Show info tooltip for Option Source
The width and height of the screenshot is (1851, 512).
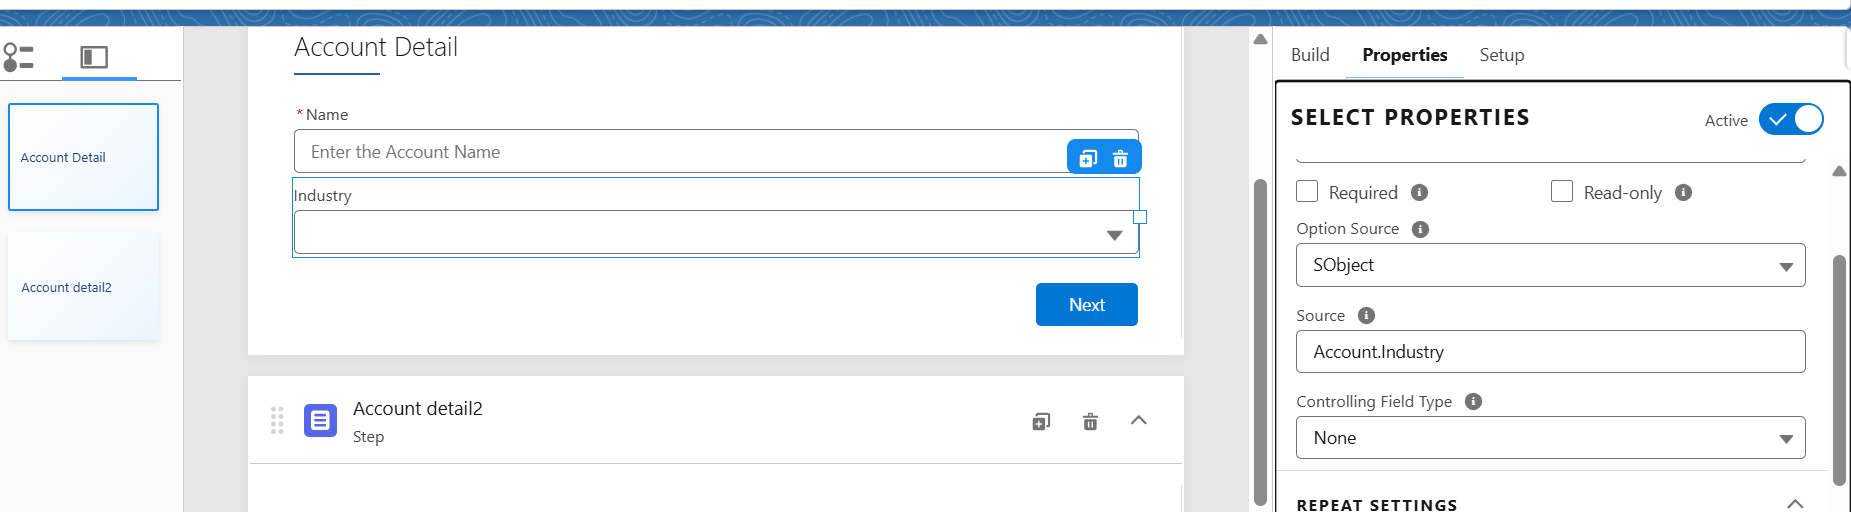pos(1420,229)
